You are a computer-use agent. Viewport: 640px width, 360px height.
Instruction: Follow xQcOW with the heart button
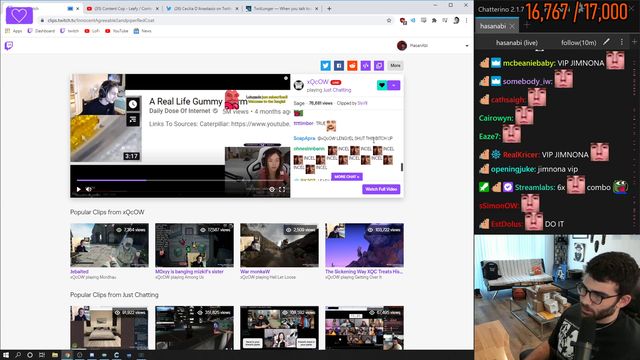pyautogui.click(x=382, y=85)
